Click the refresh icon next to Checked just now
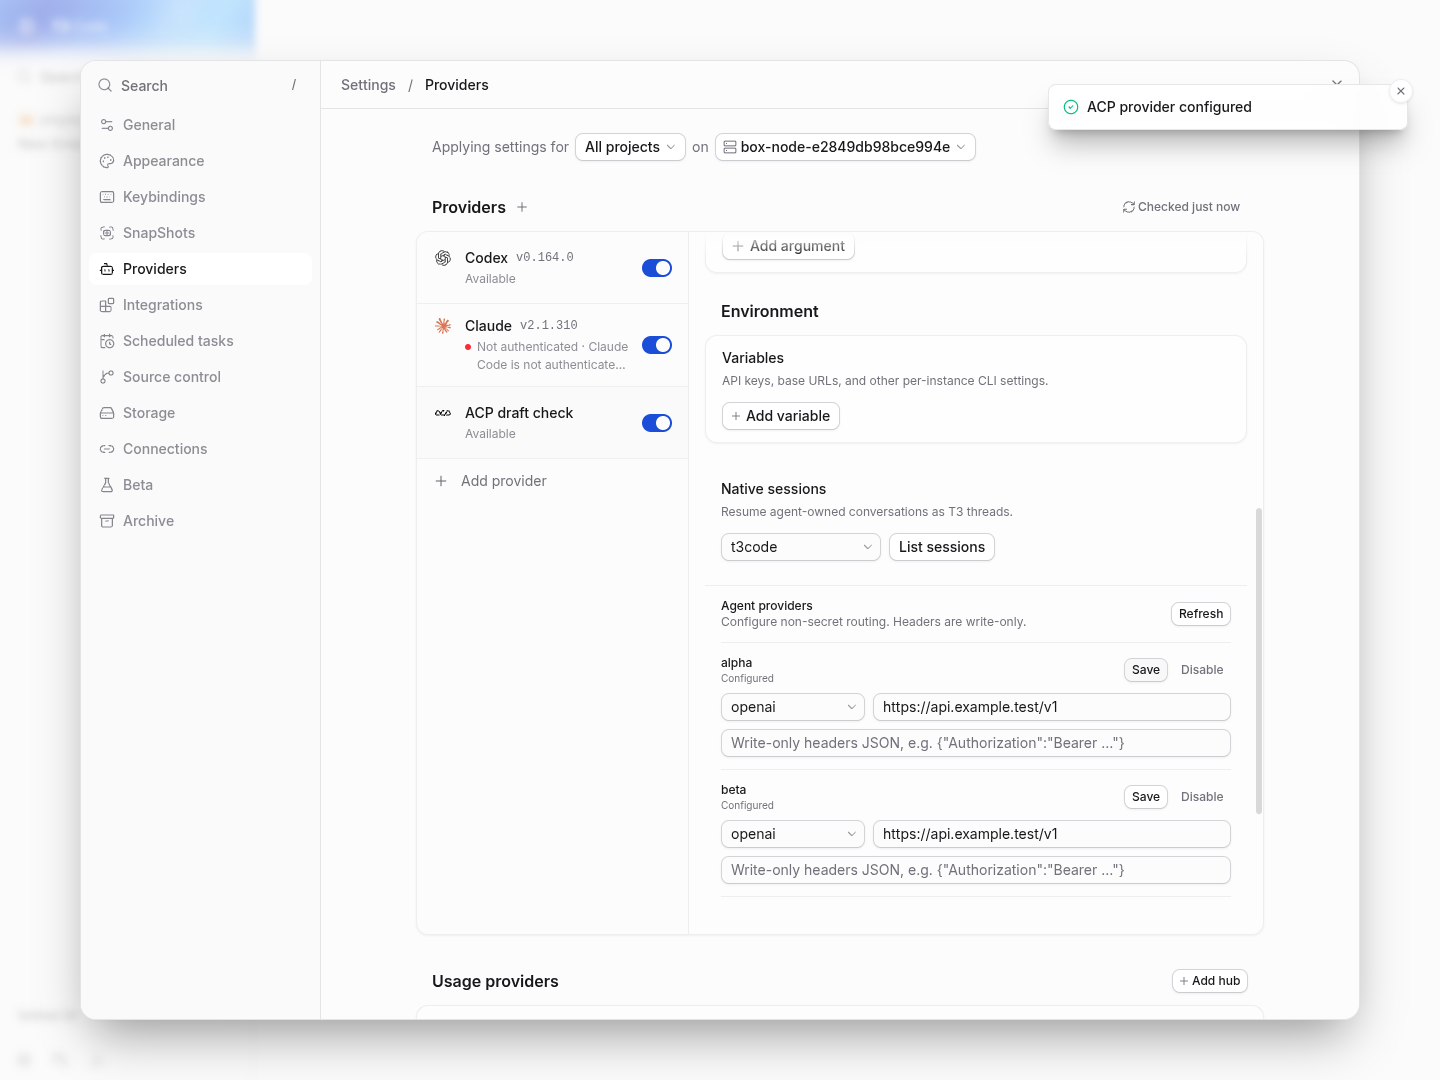The height and width of the screenshot is (1080, 1440). click(x=1128, y=207)
